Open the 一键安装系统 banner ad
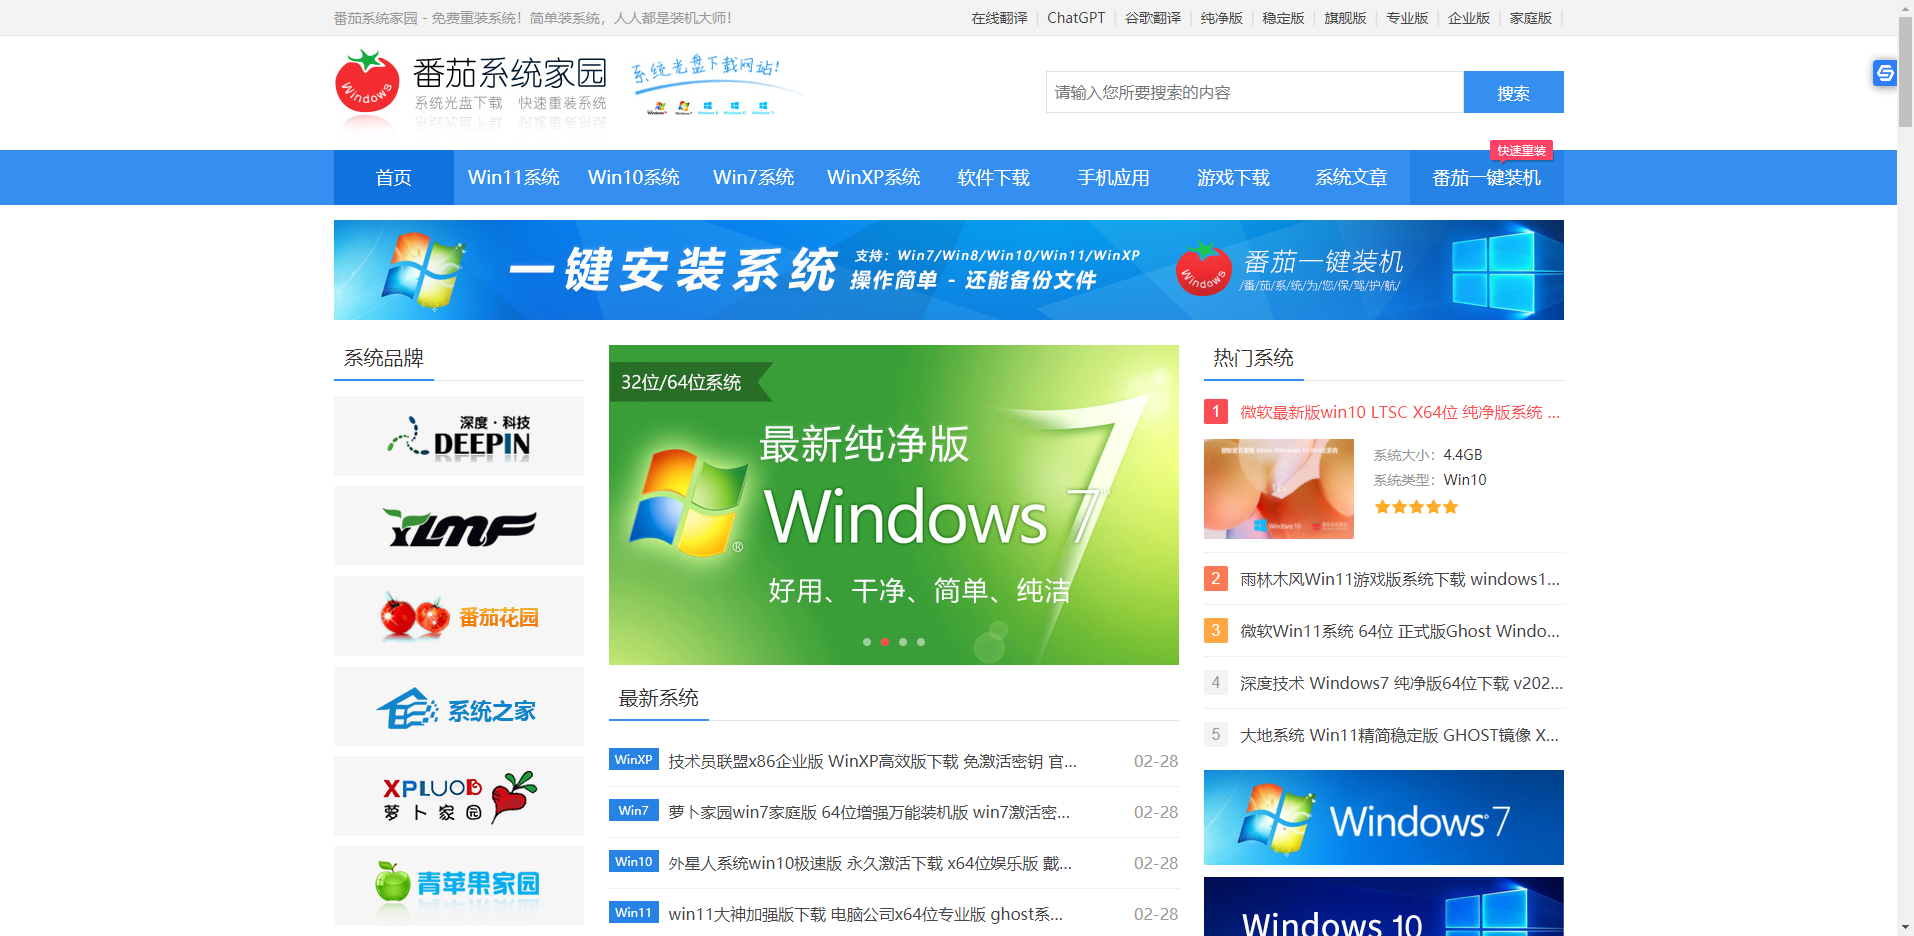 click(x=949, y=270)
